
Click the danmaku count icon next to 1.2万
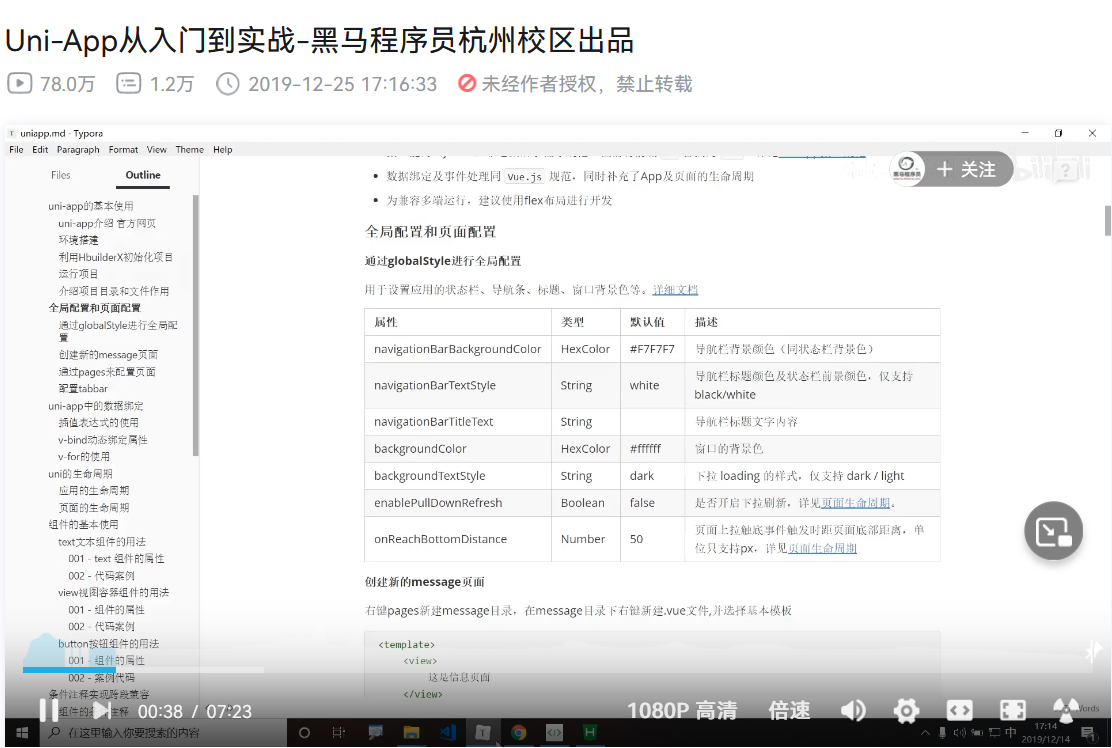click(x=128, y=84)
